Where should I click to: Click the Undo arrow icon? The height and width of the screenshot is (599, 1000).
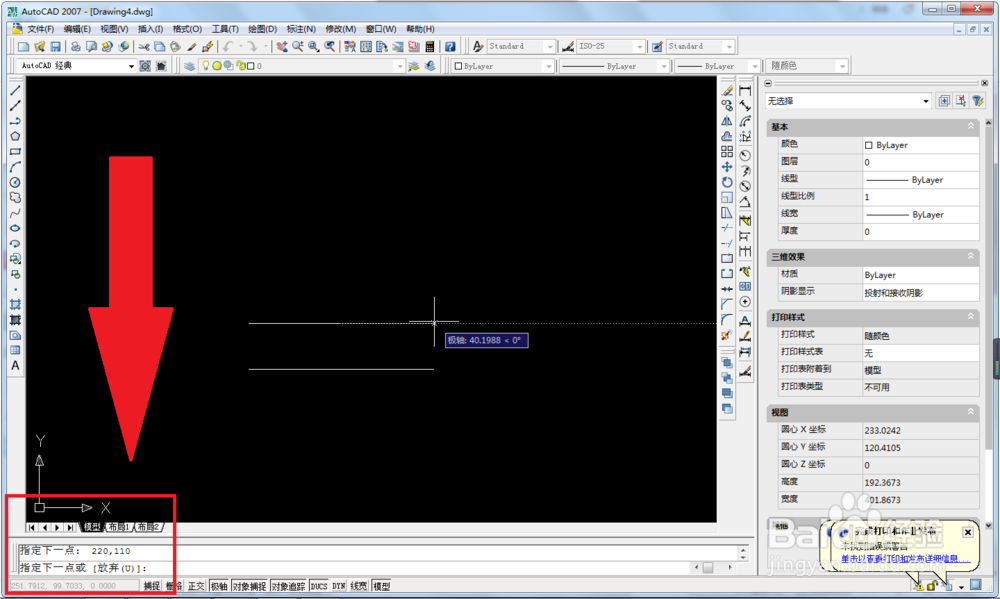228,47
